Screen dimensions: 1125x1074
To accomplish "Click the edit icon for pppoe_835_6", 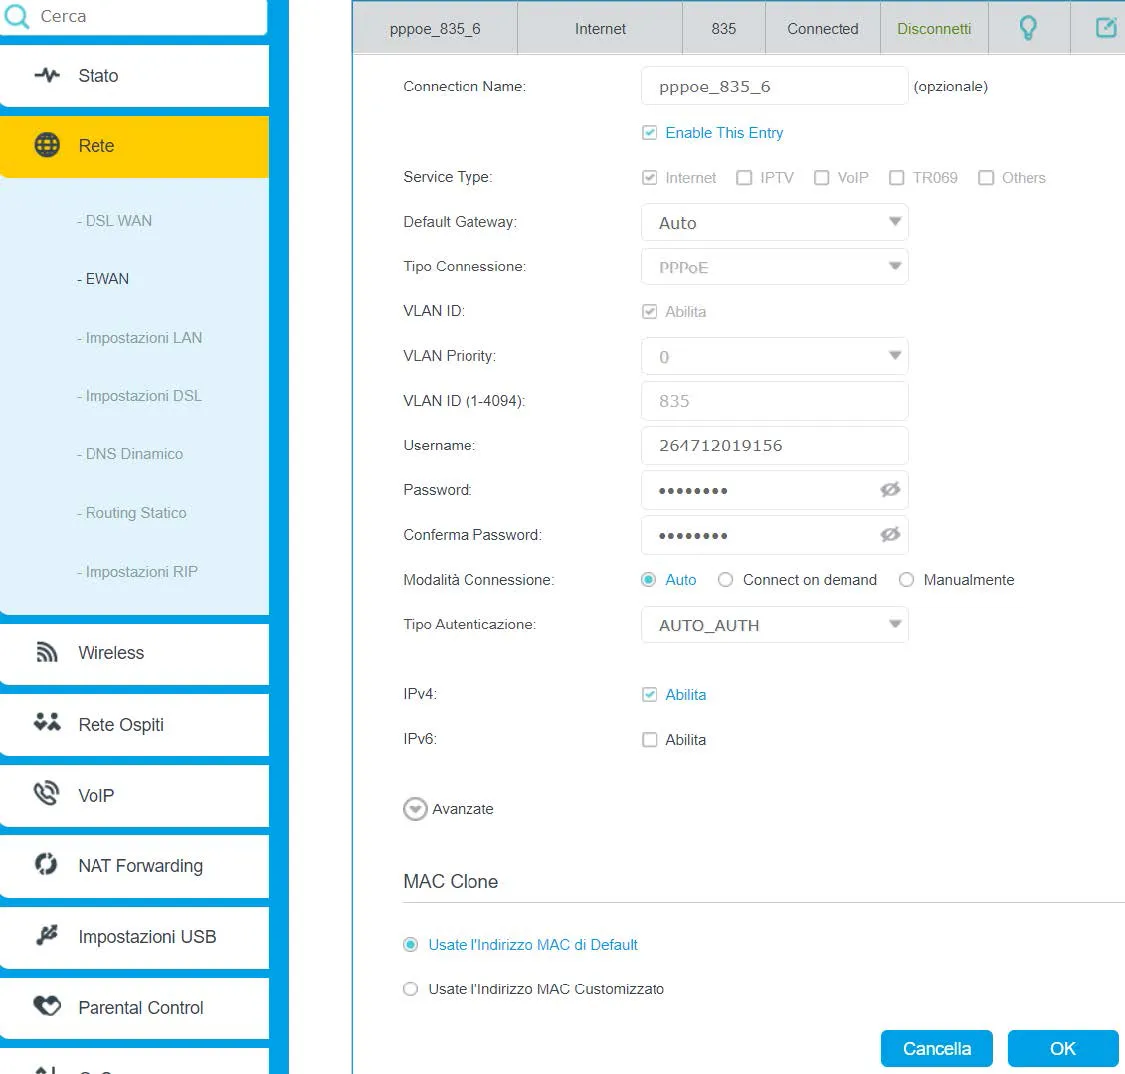I will click(x=1106, y=28).
